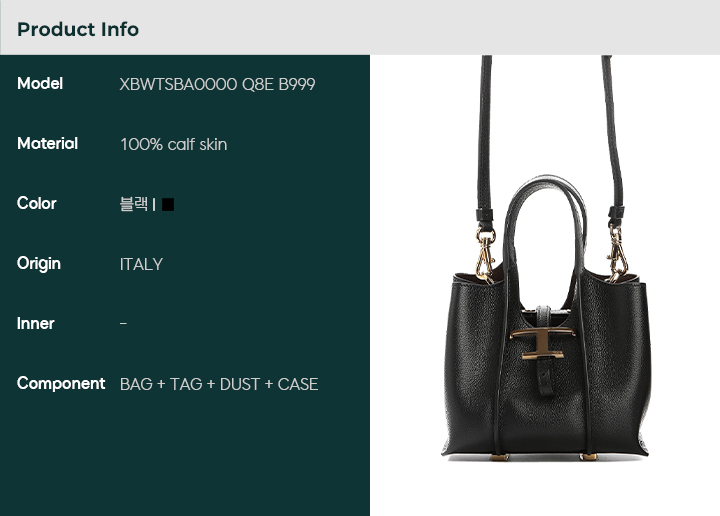Select the model number XBWTSBA0000 Q8E B999
The height and width of the screenshot is (516, 720).
click(x=217, y=84)
